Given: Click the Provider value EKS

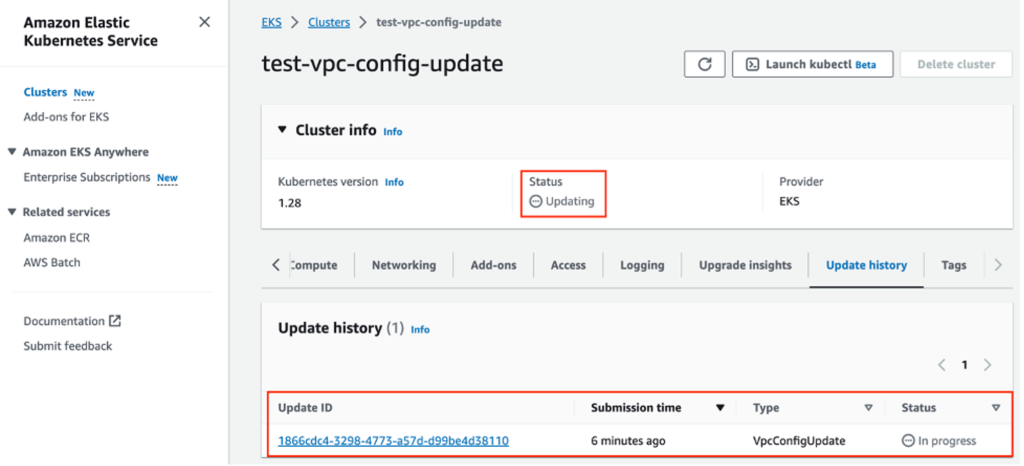Looking at the screenshot, I should (x=789, y=201).
